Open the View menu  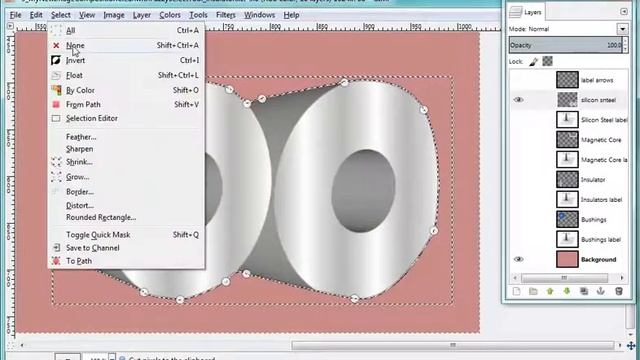(87, 15)
